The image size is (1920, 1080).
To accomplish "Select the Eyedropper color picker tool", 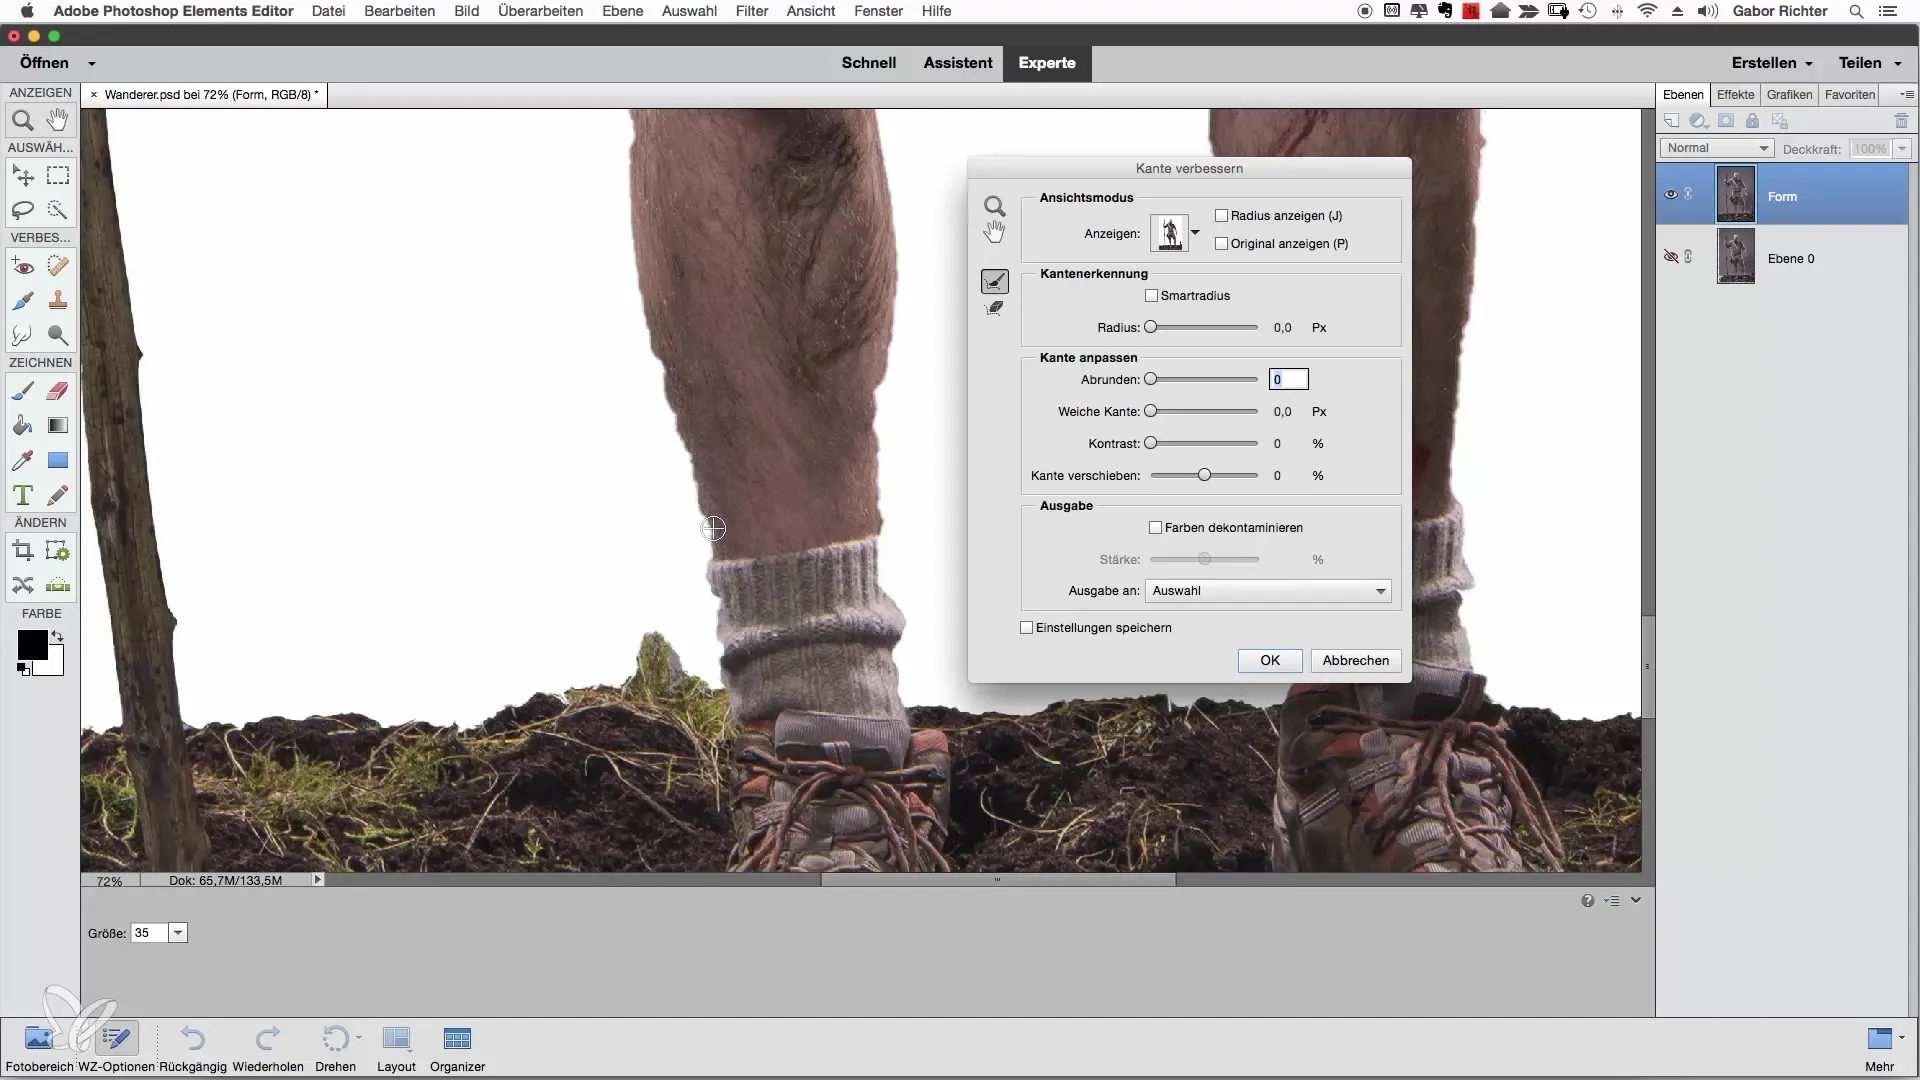I will [22, 460].
